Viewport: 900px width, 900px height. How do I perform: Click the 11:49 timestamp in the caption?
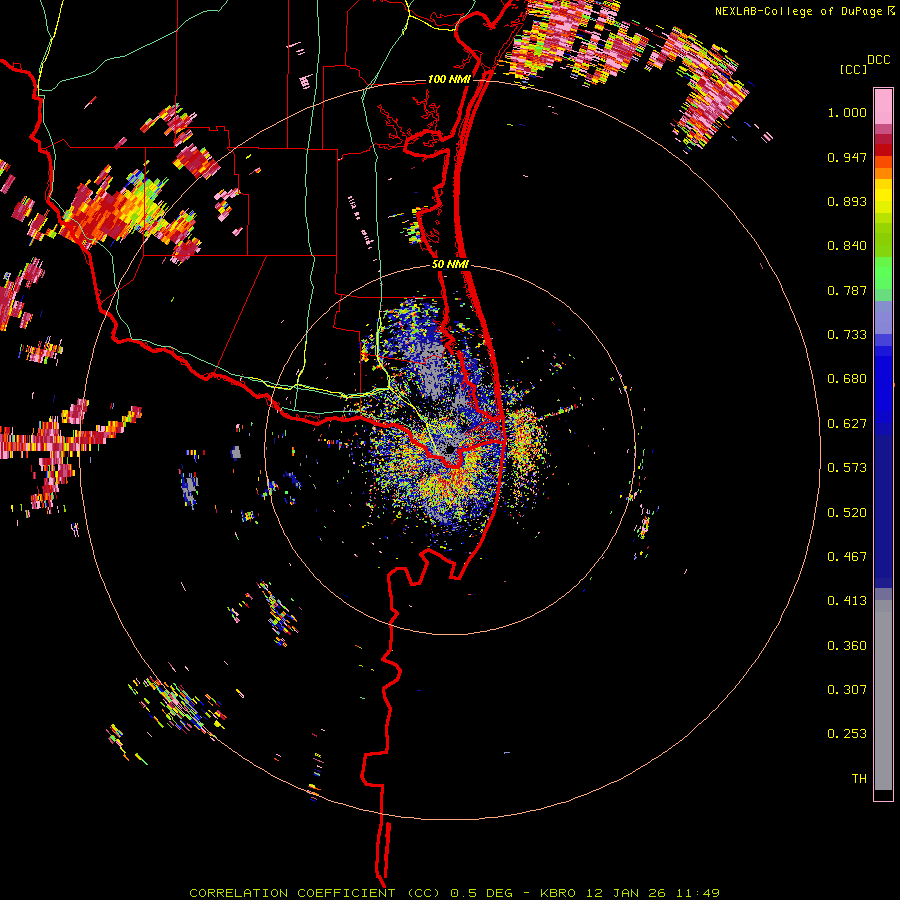tap(697, 893)
